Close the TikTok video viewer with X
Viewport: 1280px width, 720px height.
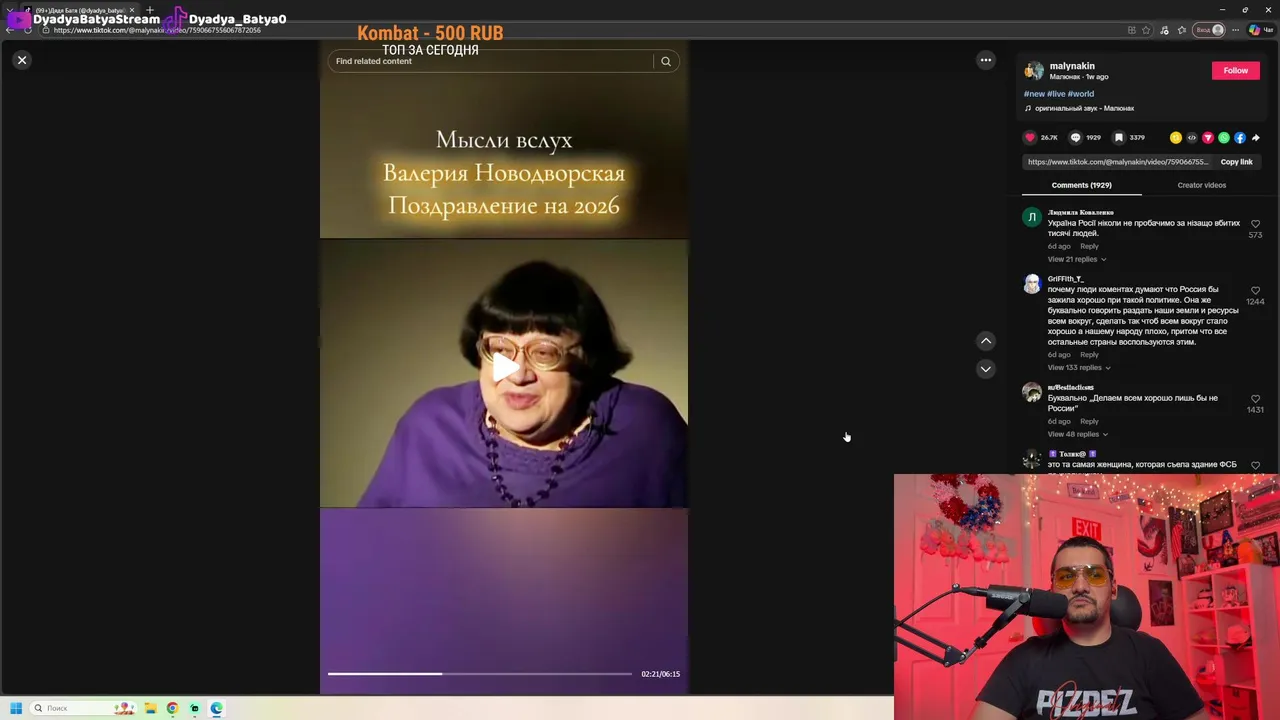[21, 60]
